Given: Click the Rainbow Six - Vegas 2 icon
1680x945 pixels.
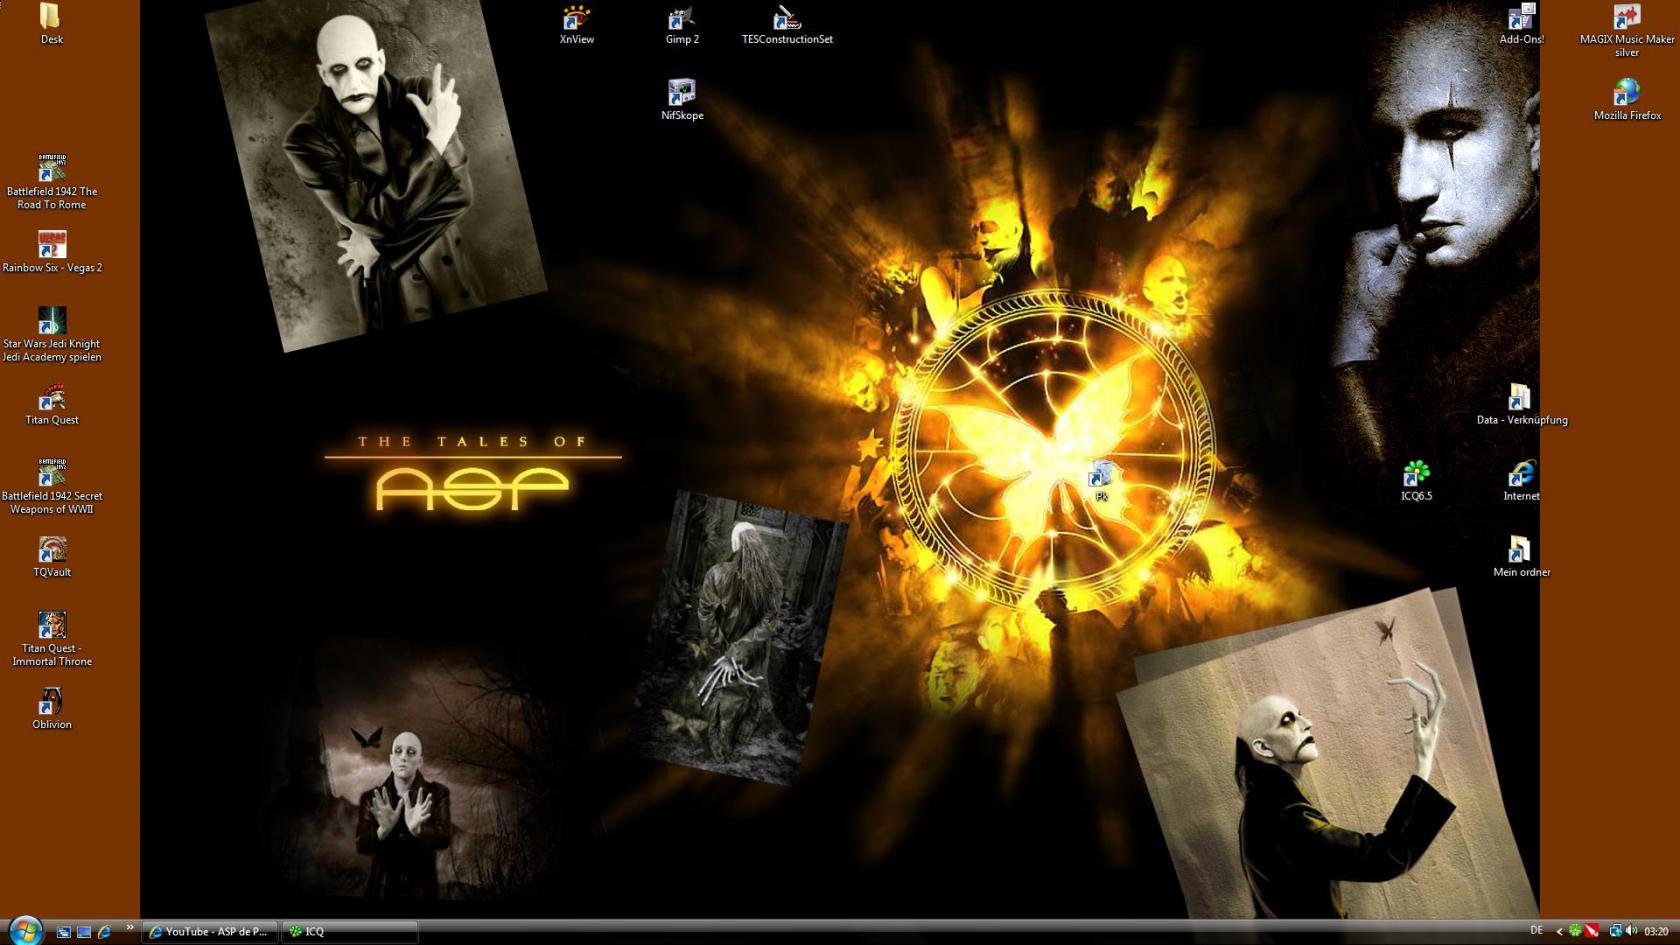Looking at the screenshot, I should pos(51,250).
